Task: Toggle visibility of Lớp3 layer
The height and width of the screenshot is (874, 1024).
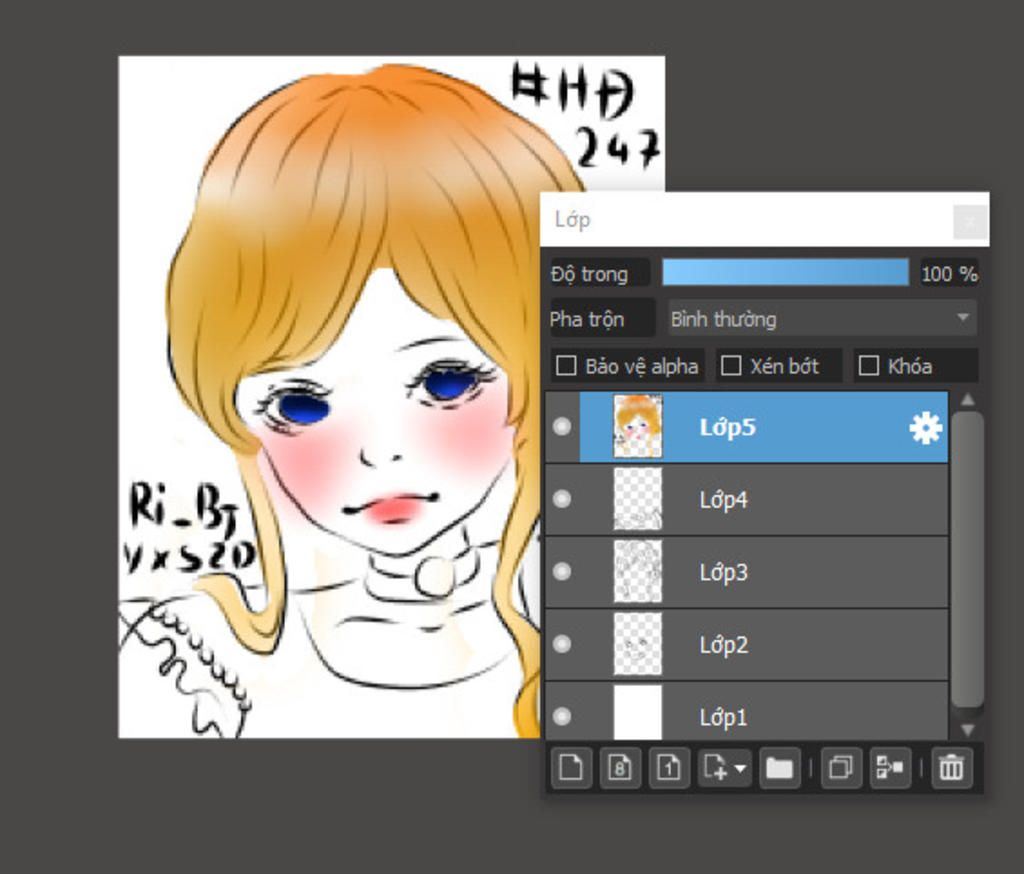Action: pyautogui.click(x=562, y=572)
